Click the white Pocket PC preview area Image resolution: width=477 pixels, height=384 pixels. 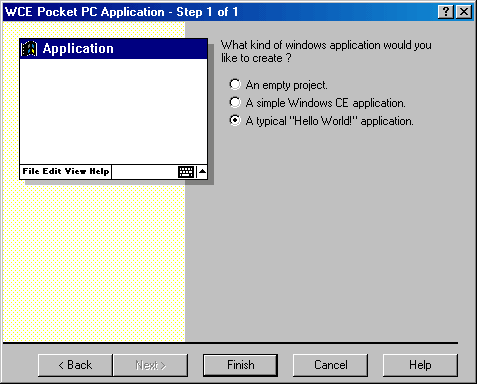point(113,111)
